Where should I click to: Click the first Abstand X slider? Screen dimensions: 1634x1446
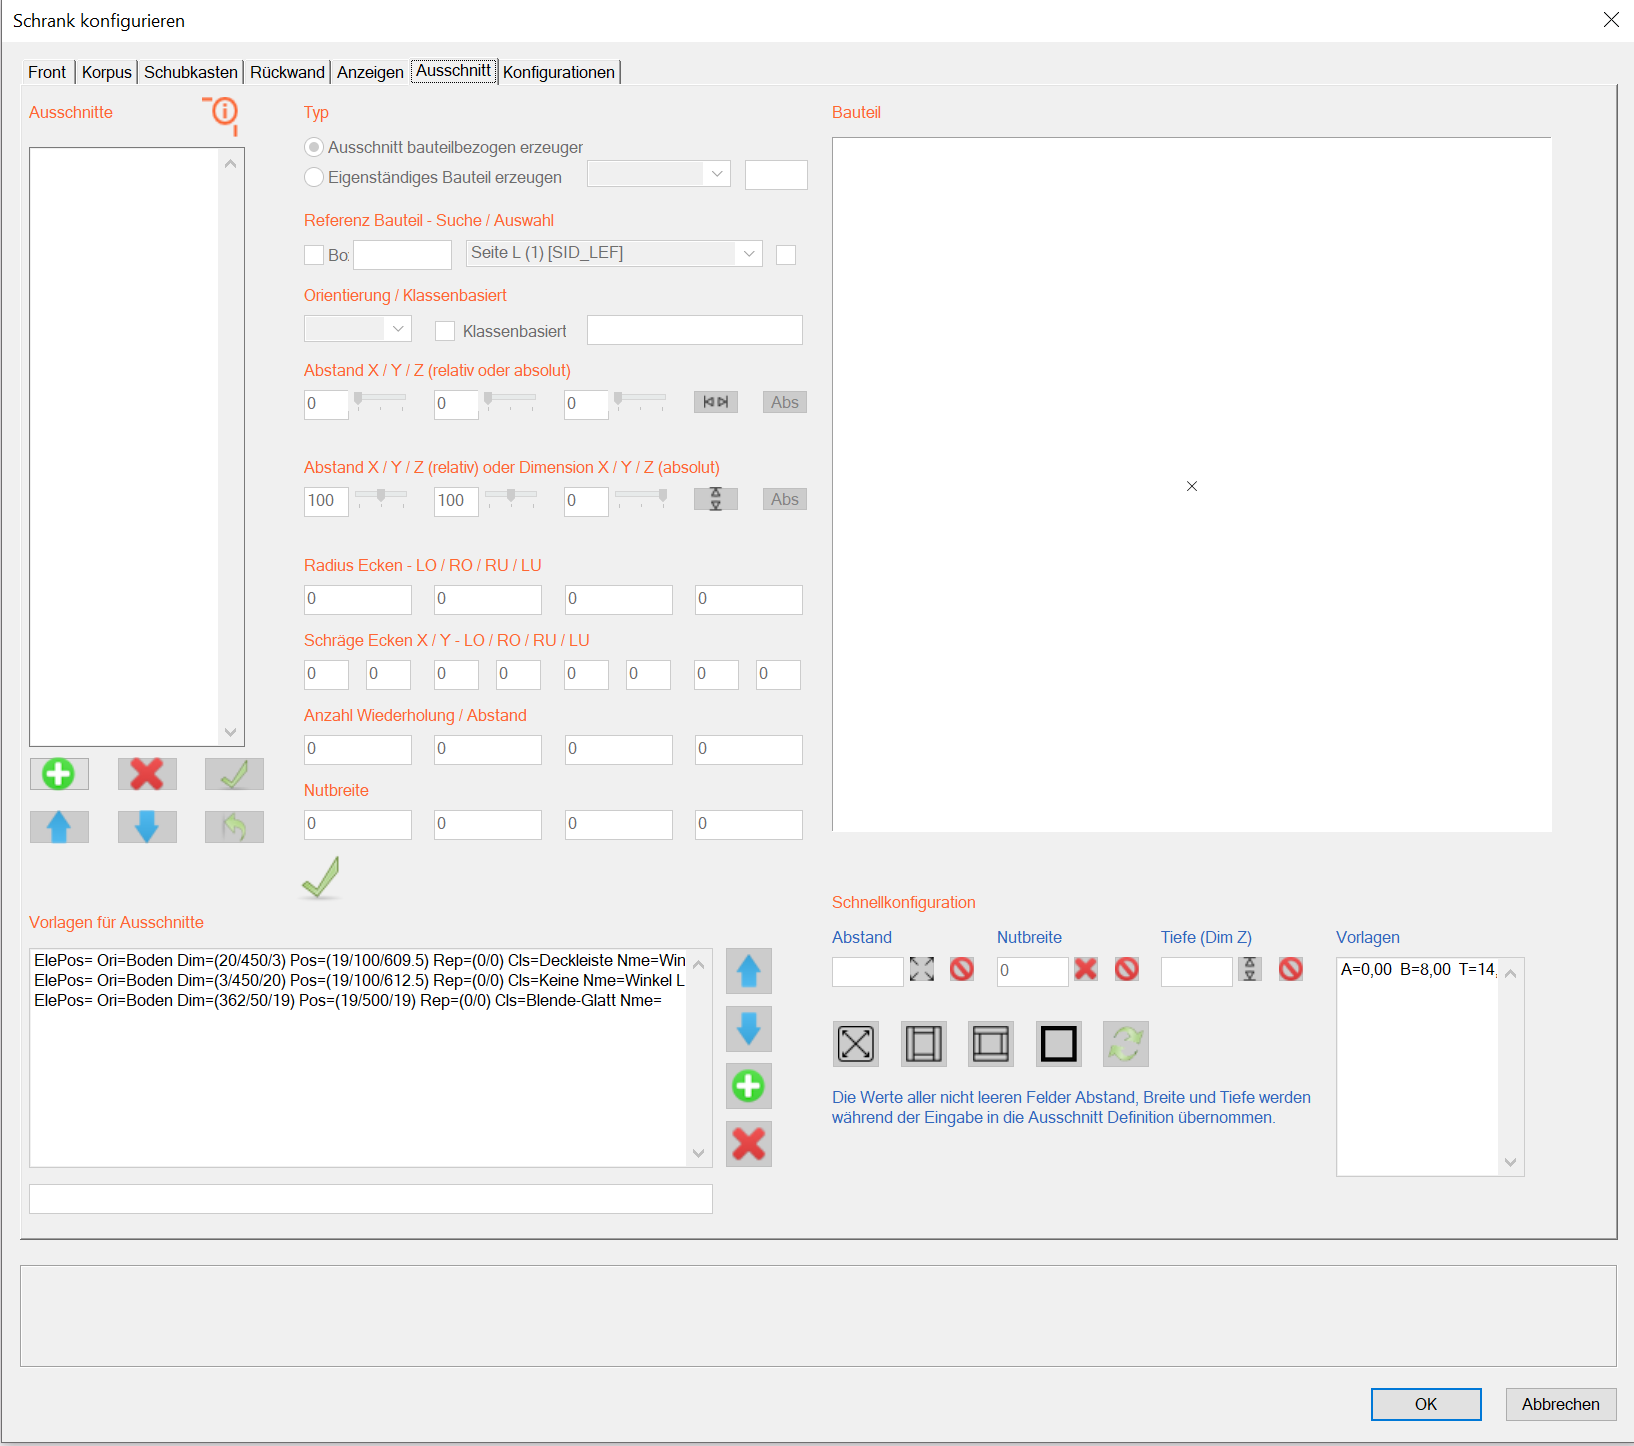380,399
